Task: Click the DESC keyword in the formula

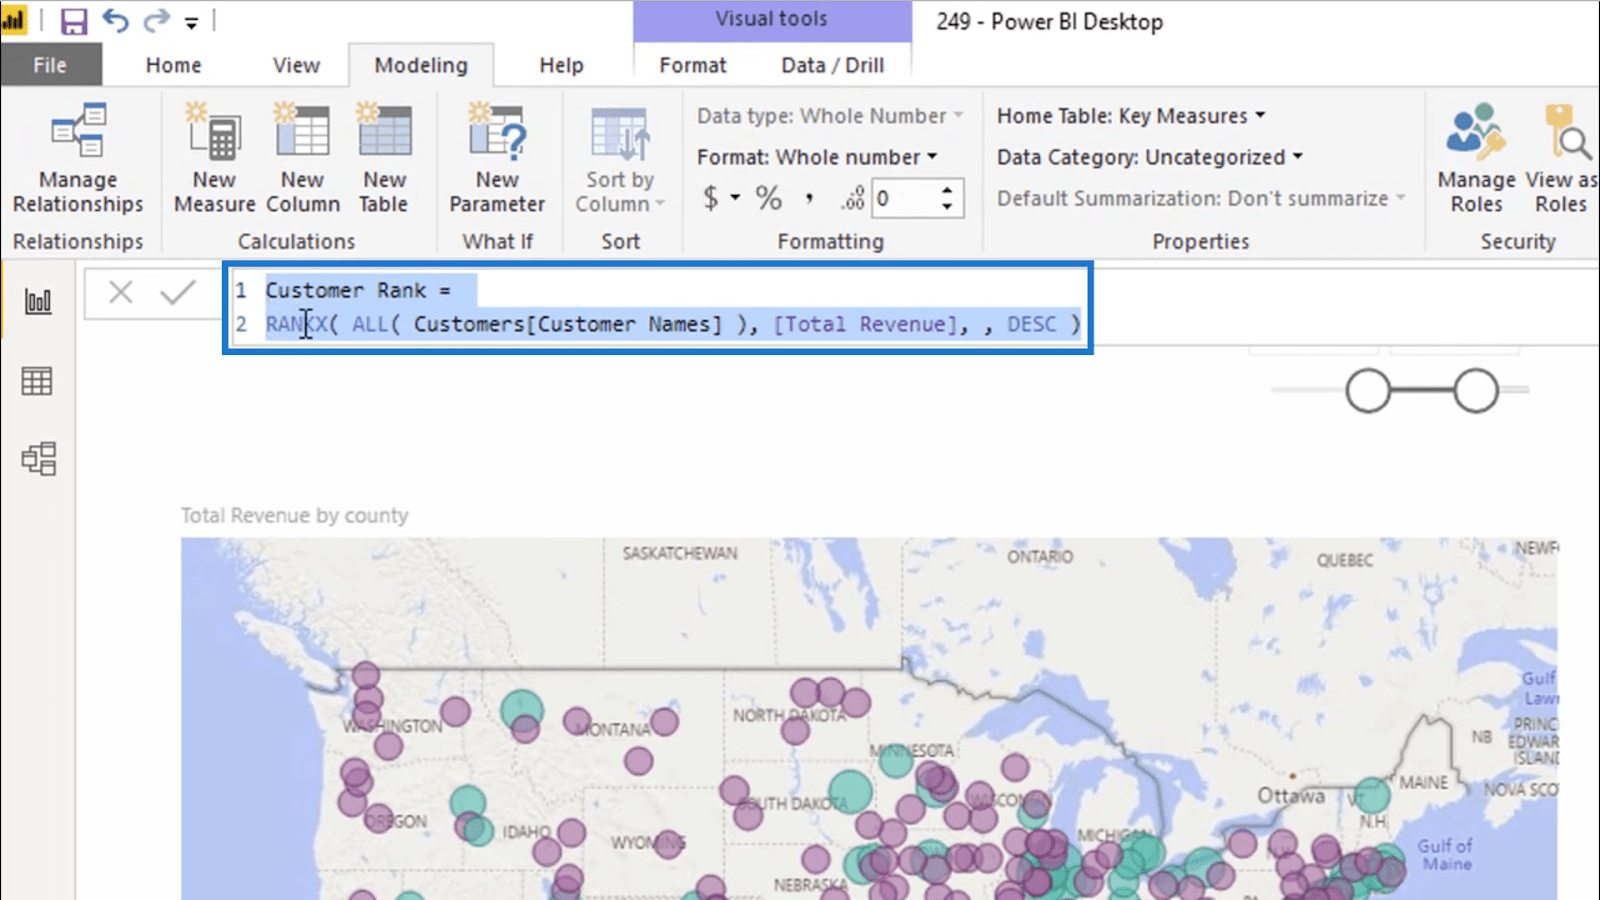Action: point(1031,324)
